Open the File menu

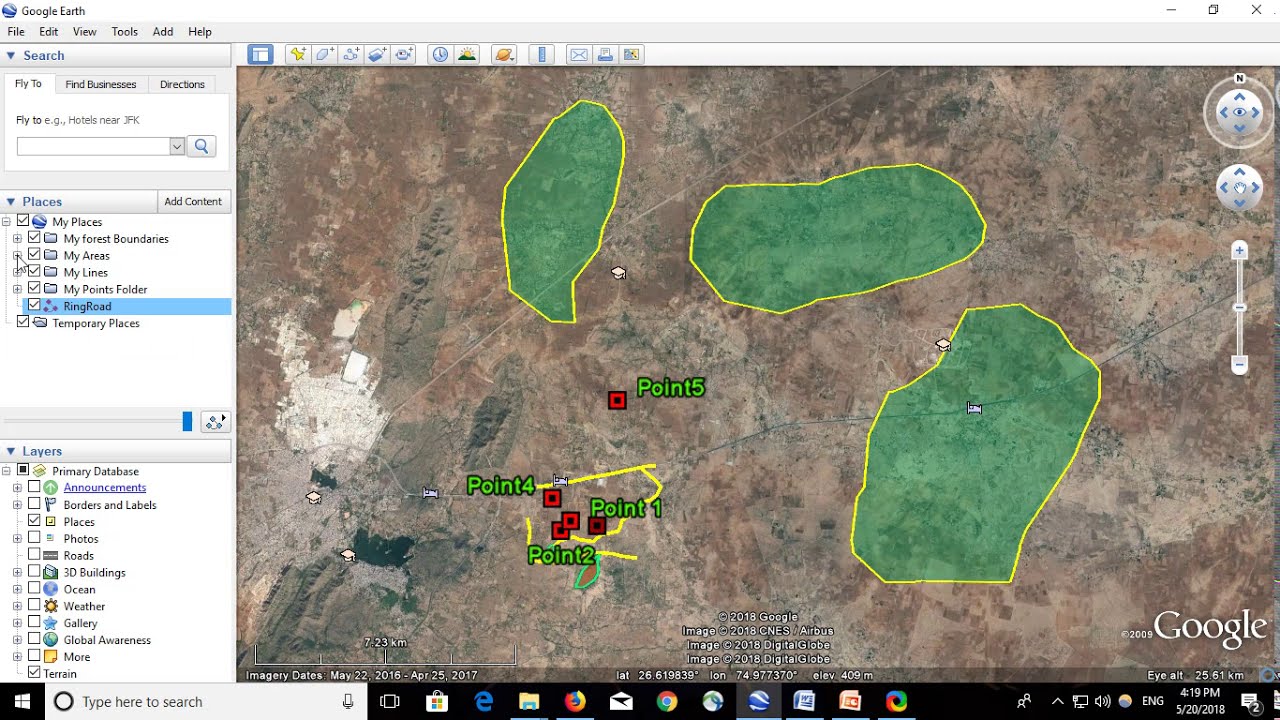click(16, 31)
